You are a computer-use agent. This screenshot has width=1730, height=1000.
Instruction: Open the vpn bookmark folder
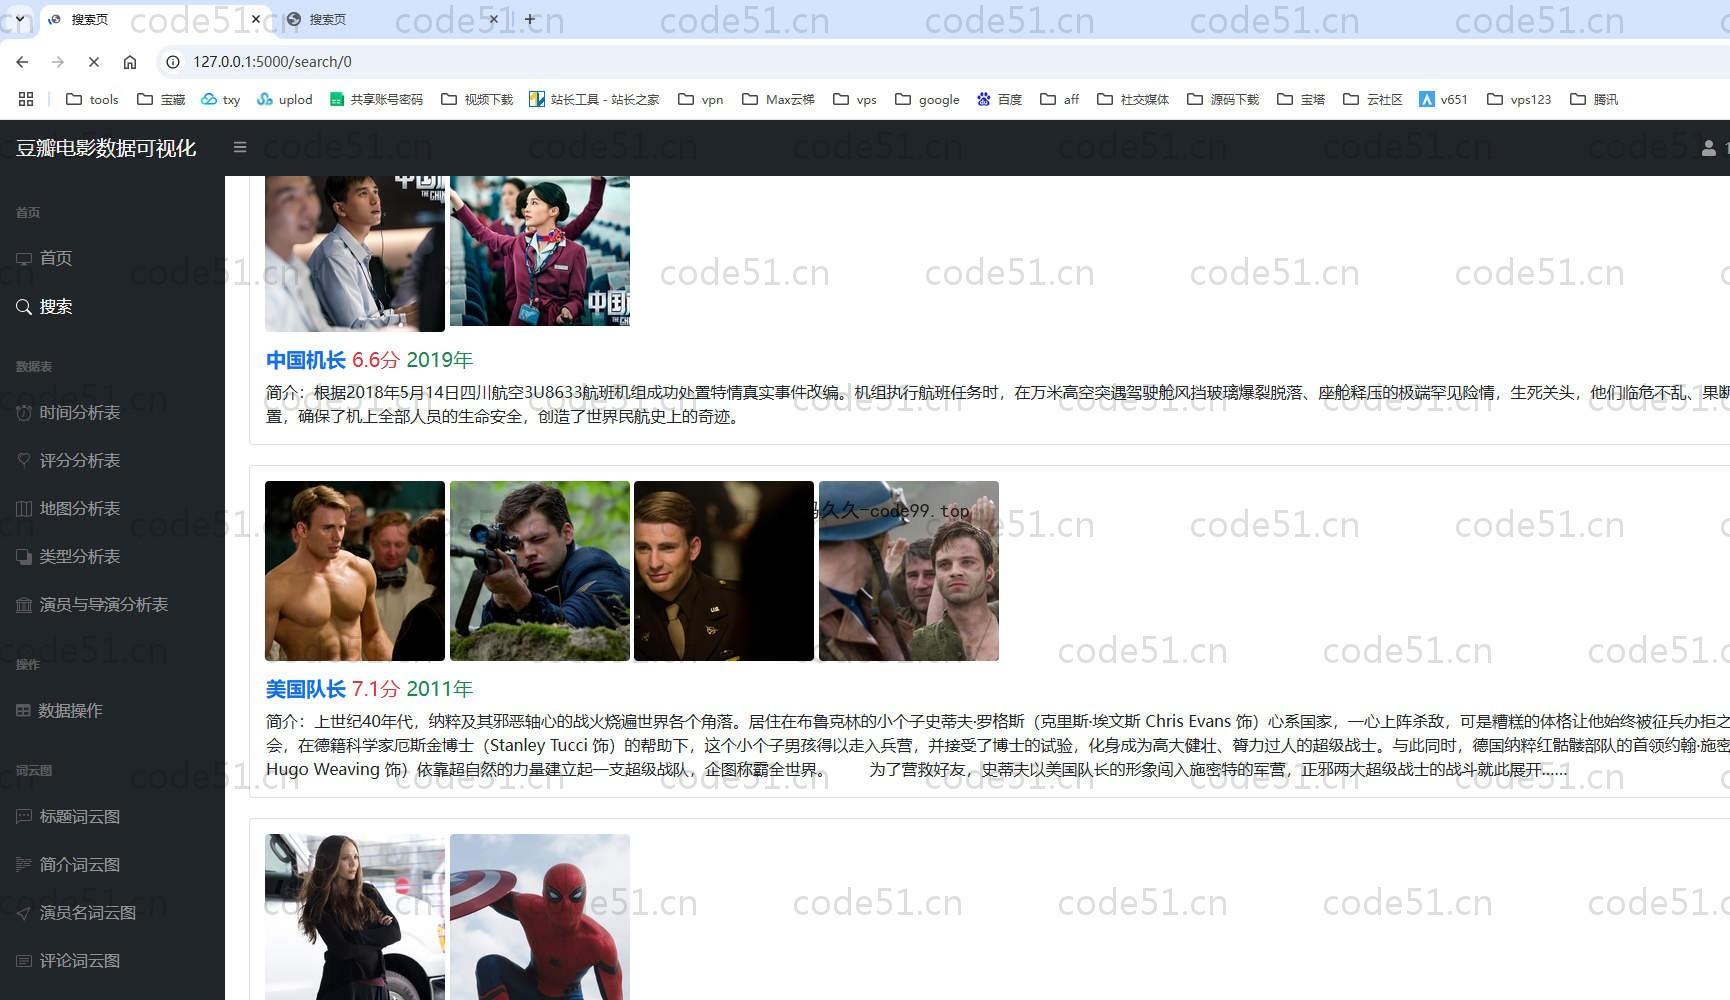(x=700, y=99)
